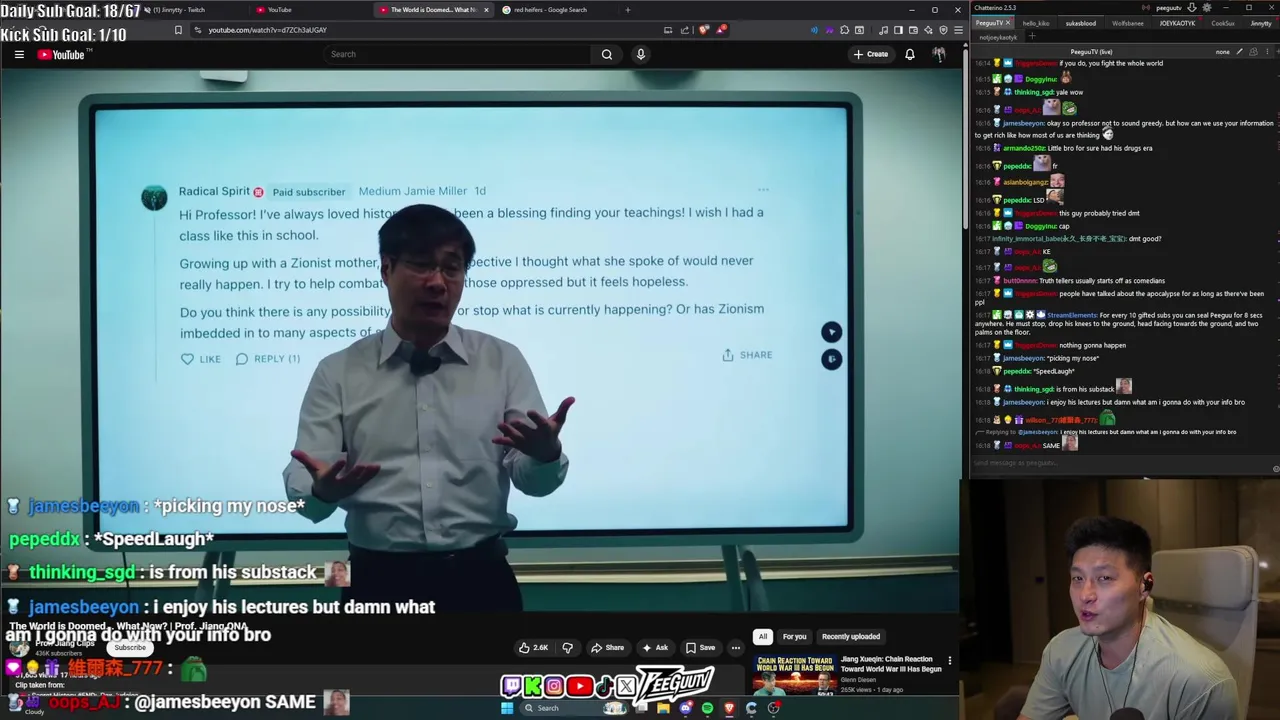Switch to the sukasblood Chatterino tab

pos(1081,23)
